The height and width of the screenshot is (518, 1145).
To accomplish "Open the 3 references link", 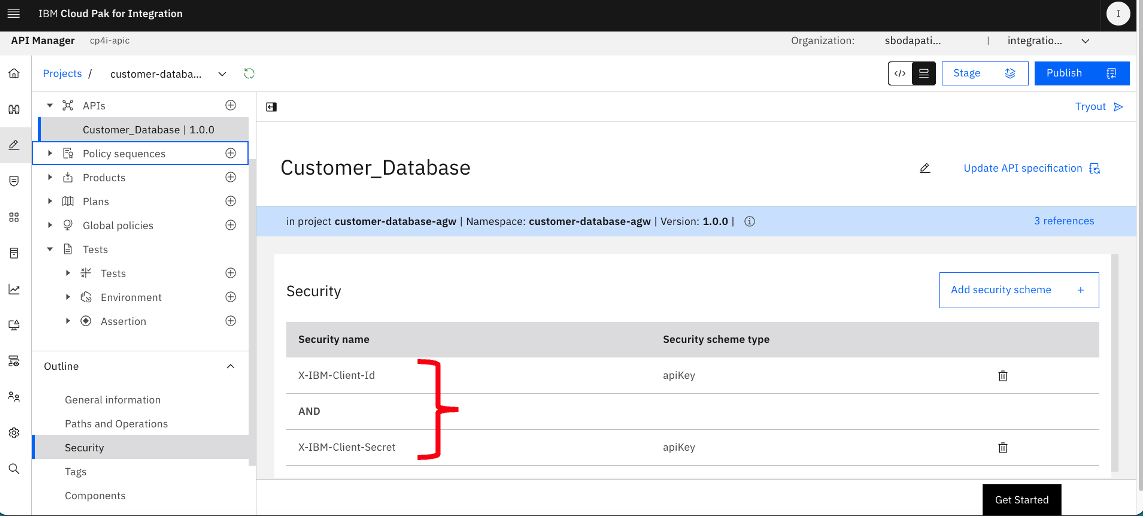I will 1064,221.
